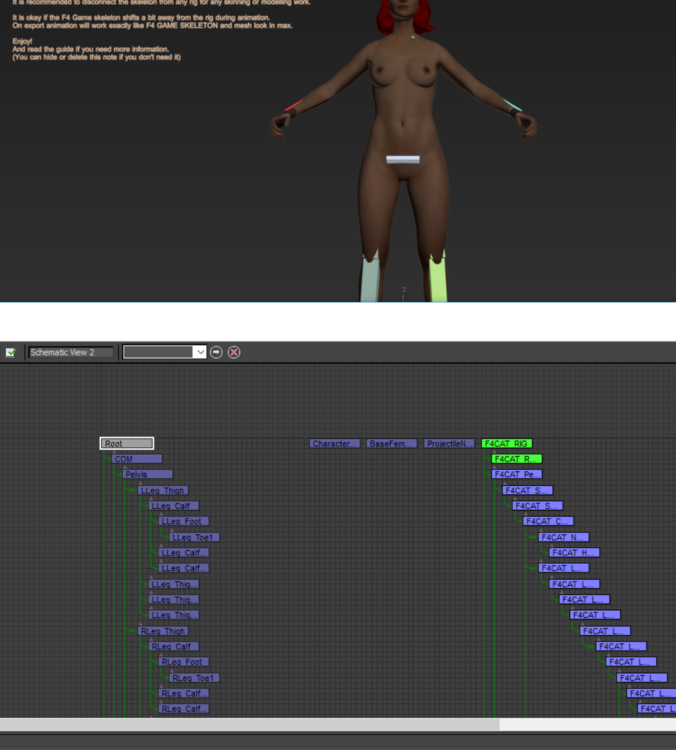The width and height of the screenshot is (676, 750).
Task: Collapse arrow above the Pelvis node
Action: point(124,468)
